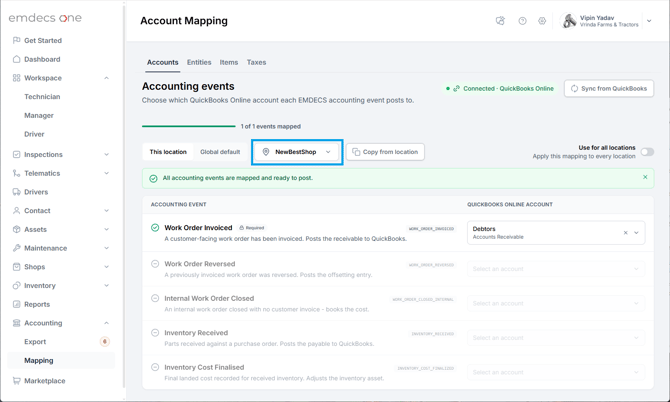Expand the Contact section chevron
This screenshot has height=402, width=670.
pyautogui.click(x=106, y=211)
